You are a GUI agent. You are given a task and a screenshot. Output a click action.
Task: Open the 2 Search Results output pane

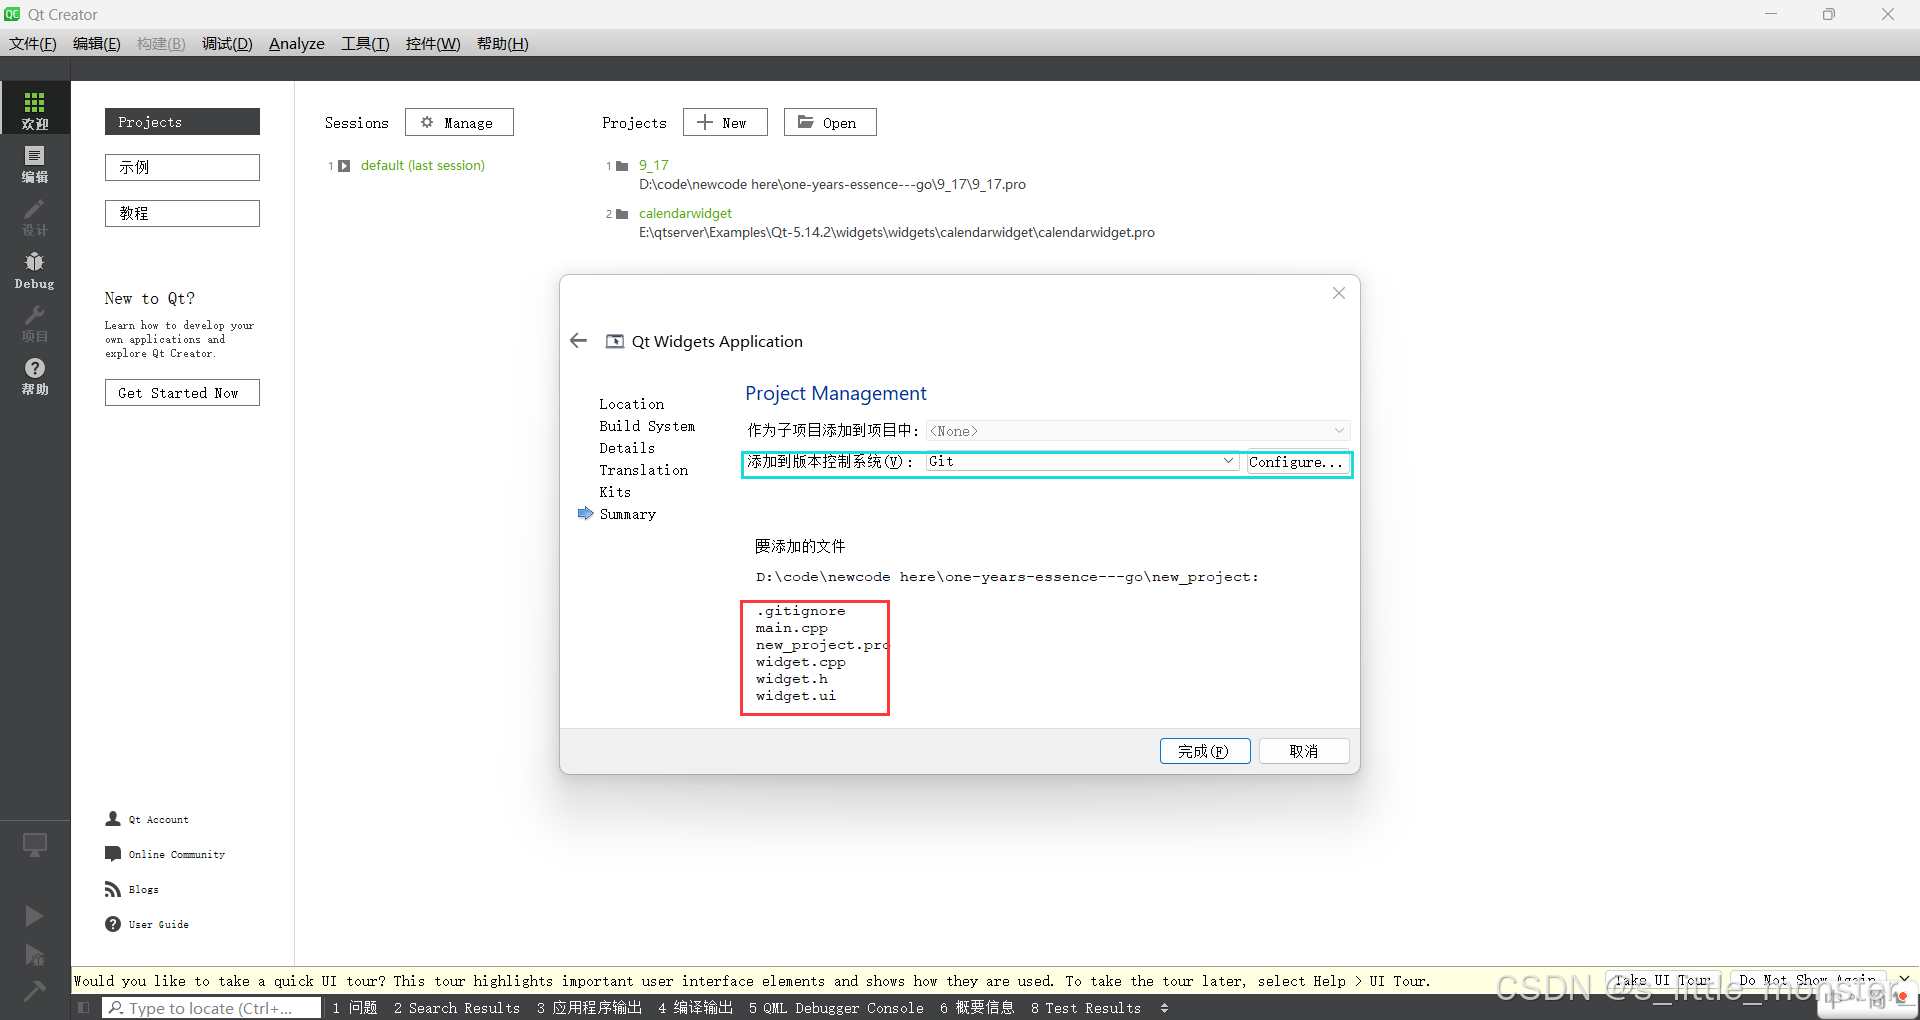[457, 1008]
